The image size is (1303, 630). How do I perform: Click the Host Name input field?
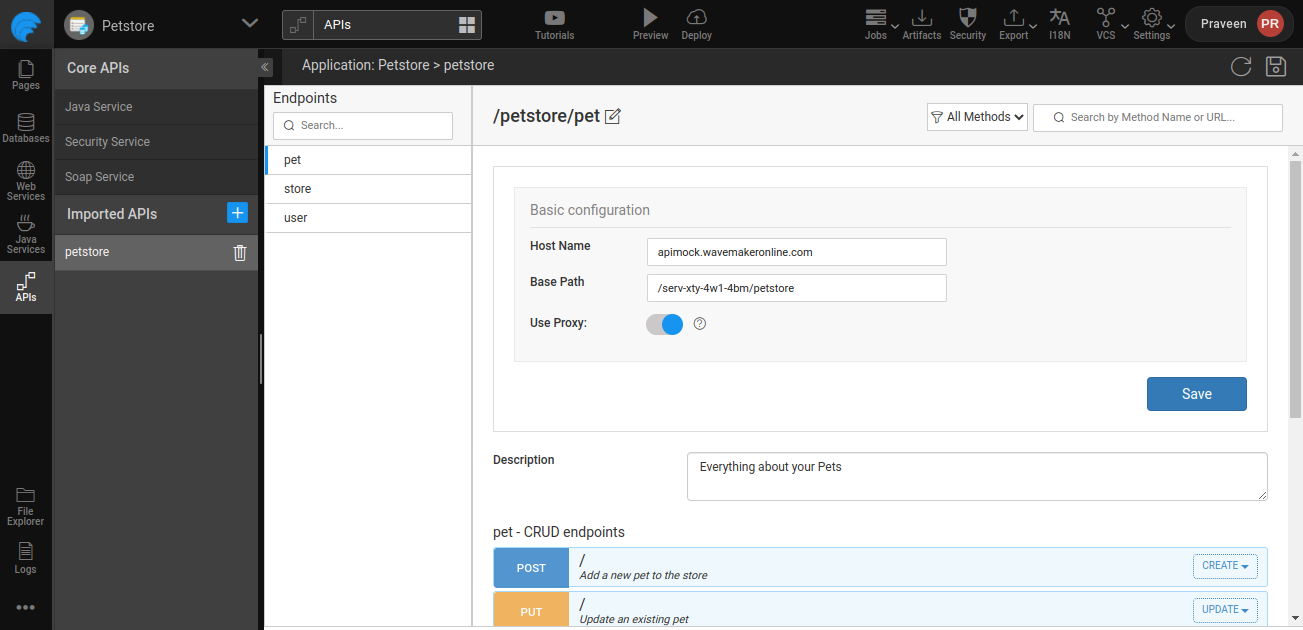(x=796, y=252)
